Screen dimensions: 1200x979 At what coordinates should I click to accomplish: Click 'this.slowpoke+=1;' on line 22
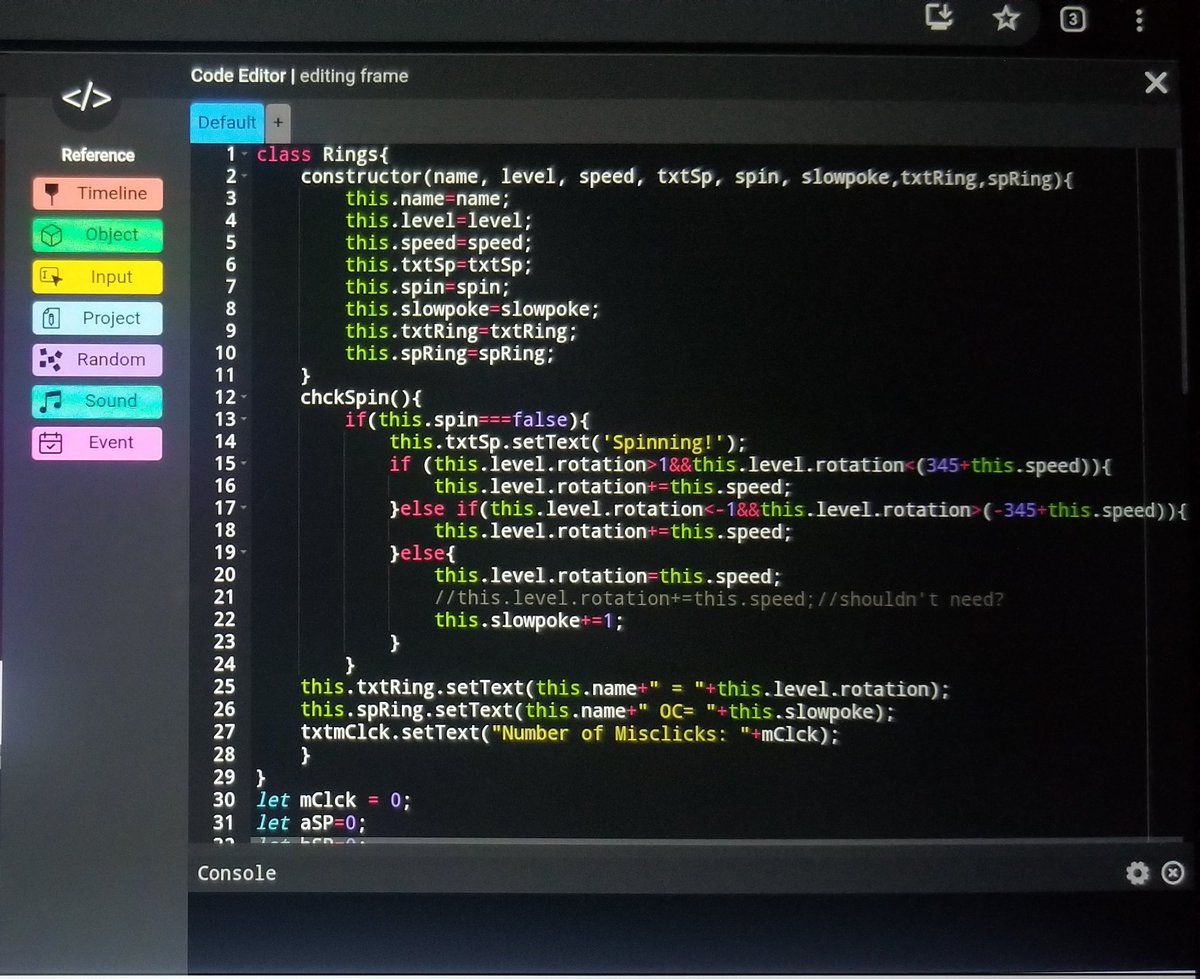click(529, 621)
